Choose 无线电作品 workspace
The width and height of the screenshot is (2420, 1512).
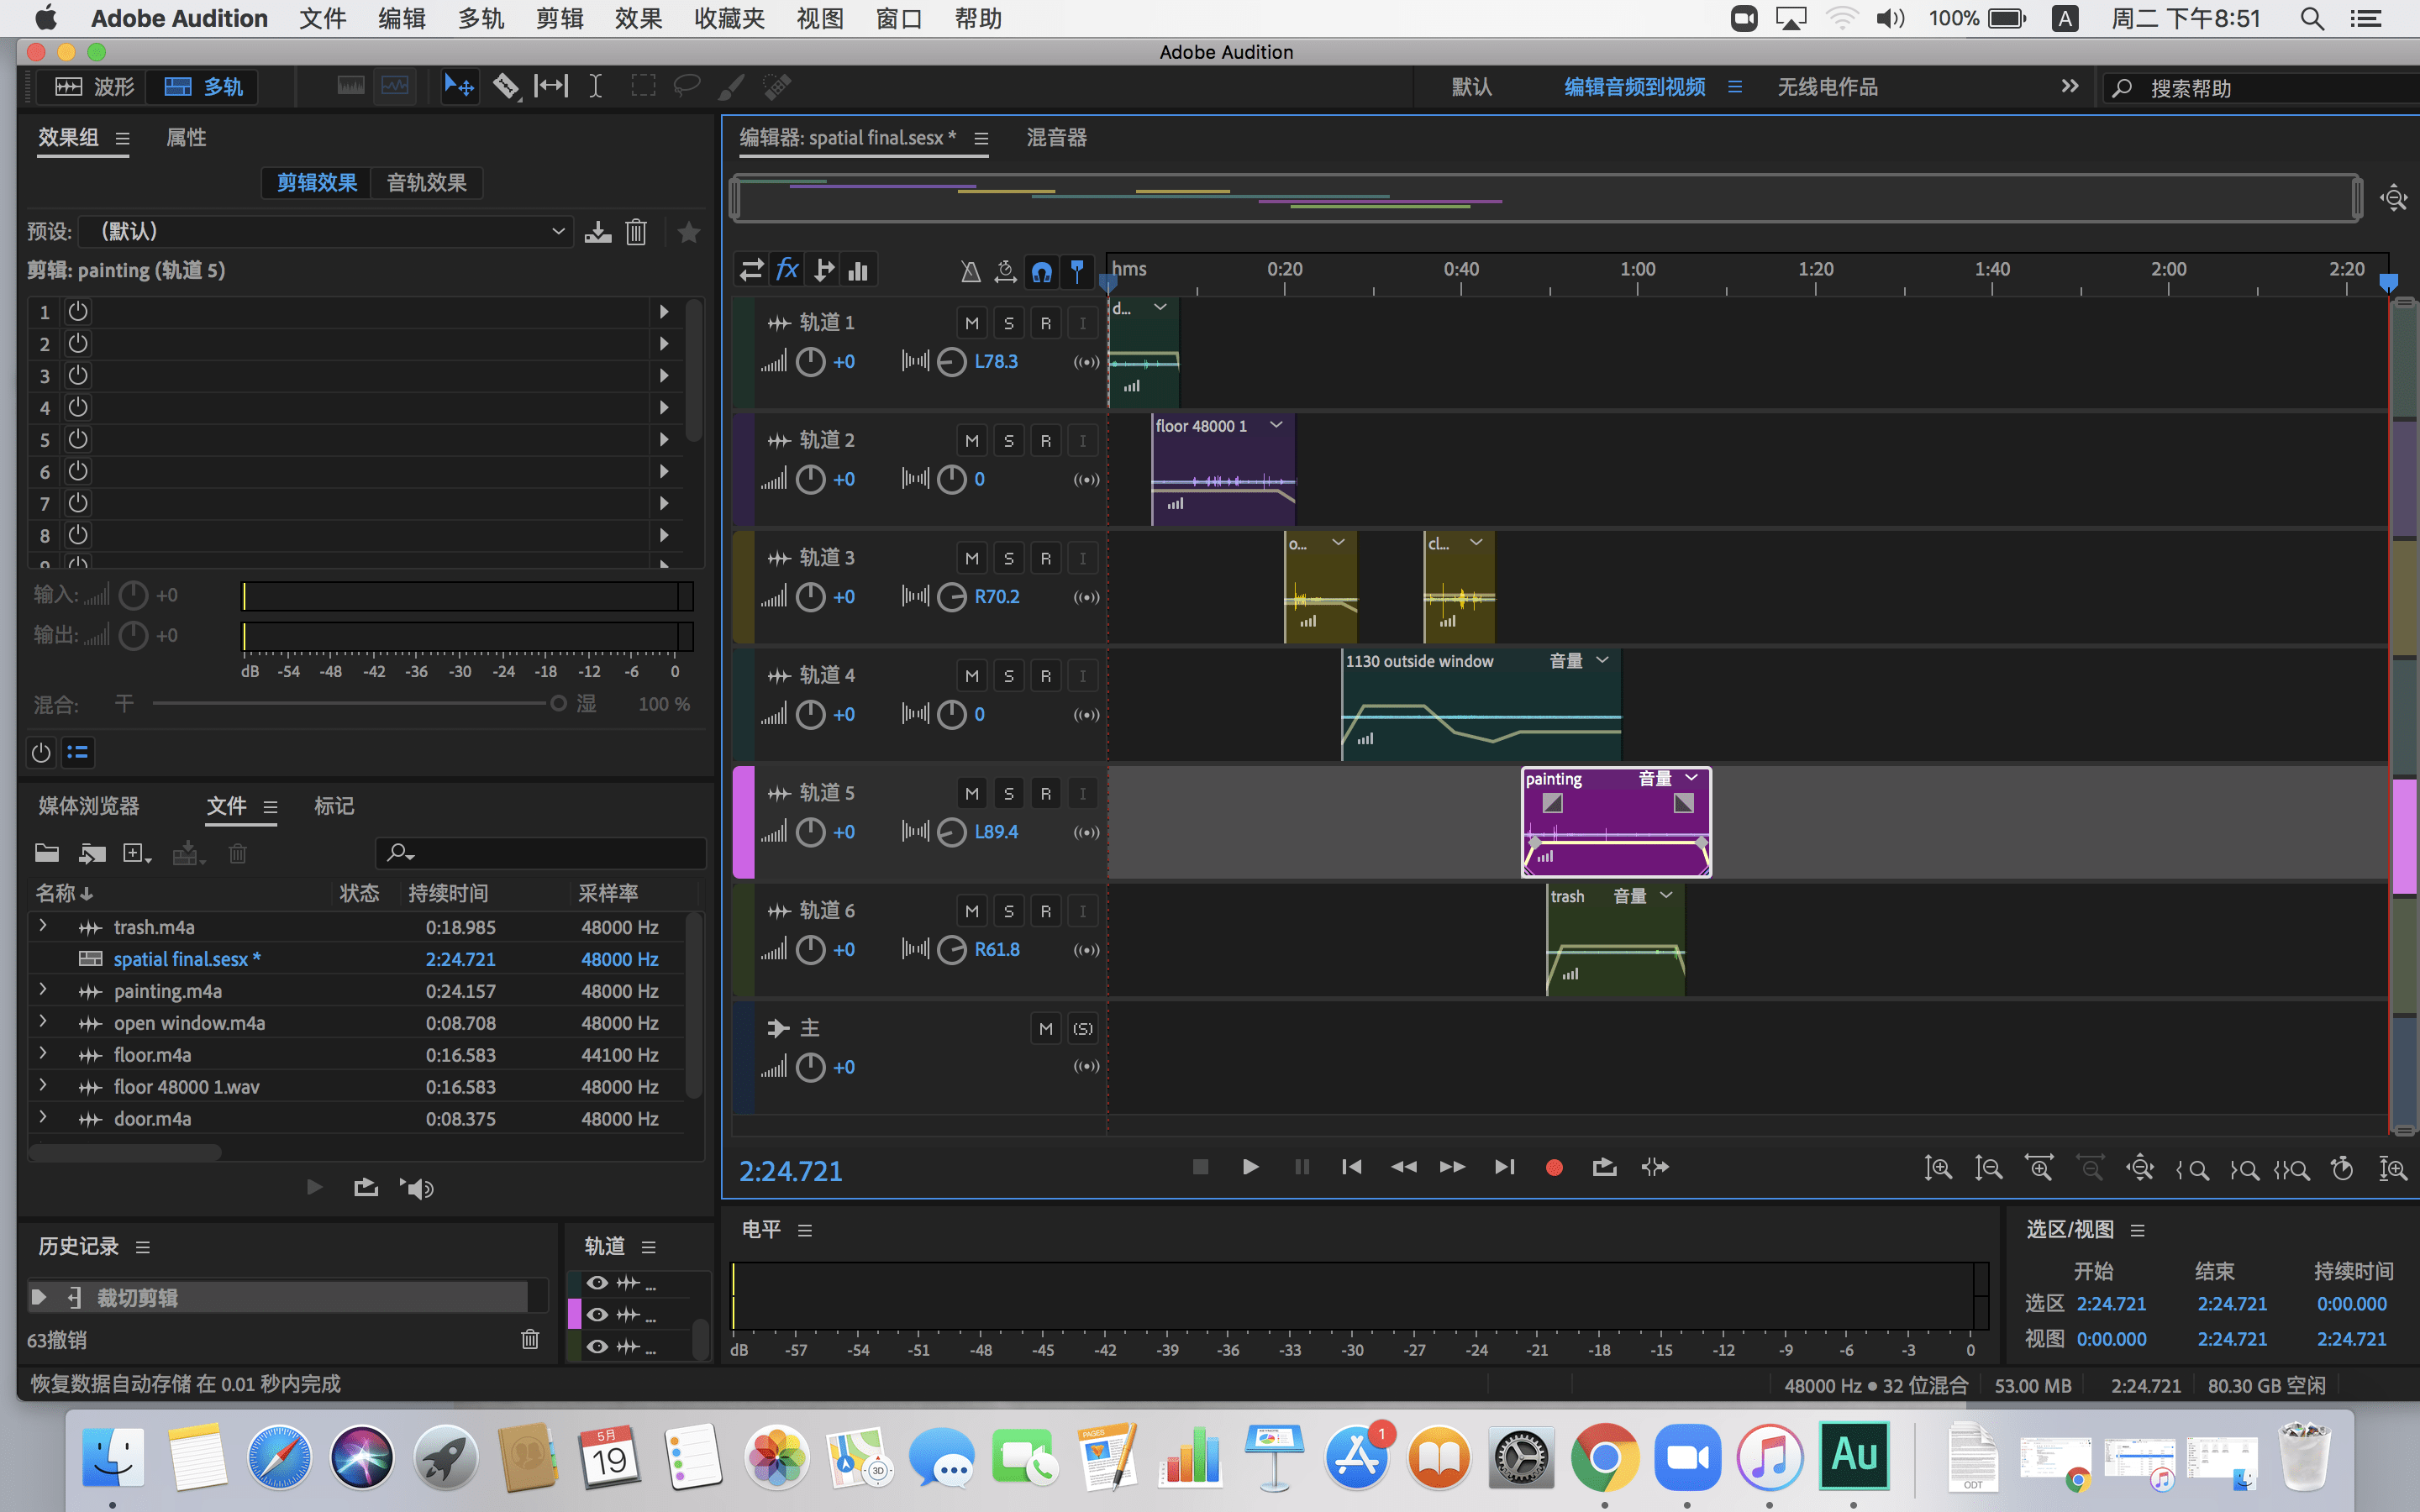[x=1827, y=87]
